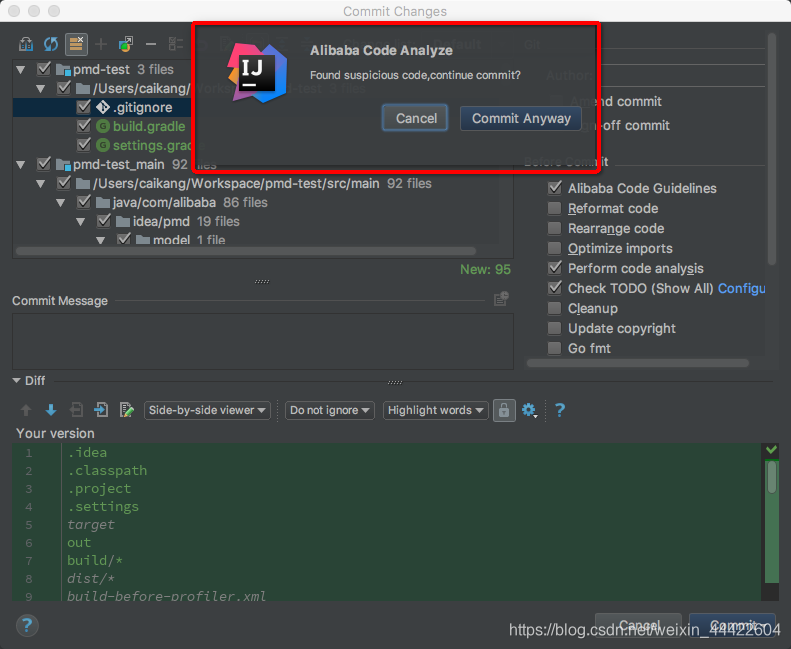The height and width of the screenshot is (649, 791).
Task: Click the .classpath line in the diff
Action: coord(107,470)
